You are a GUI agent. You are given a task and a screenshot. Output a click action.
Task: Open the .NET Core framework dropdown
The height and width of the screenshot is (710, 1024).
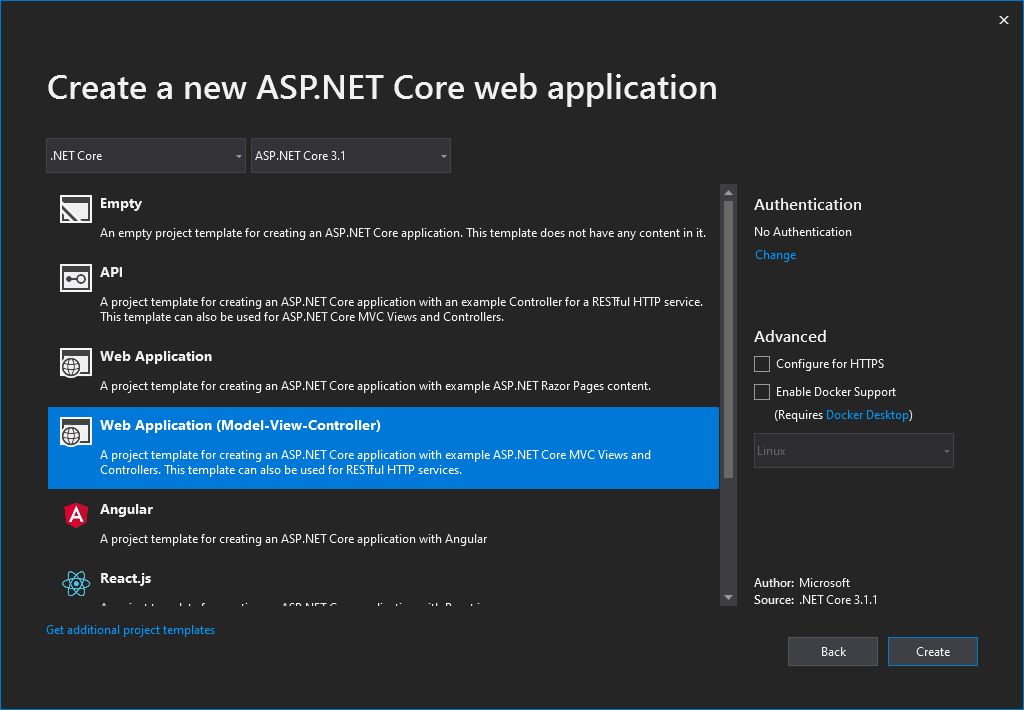point(145,155)
